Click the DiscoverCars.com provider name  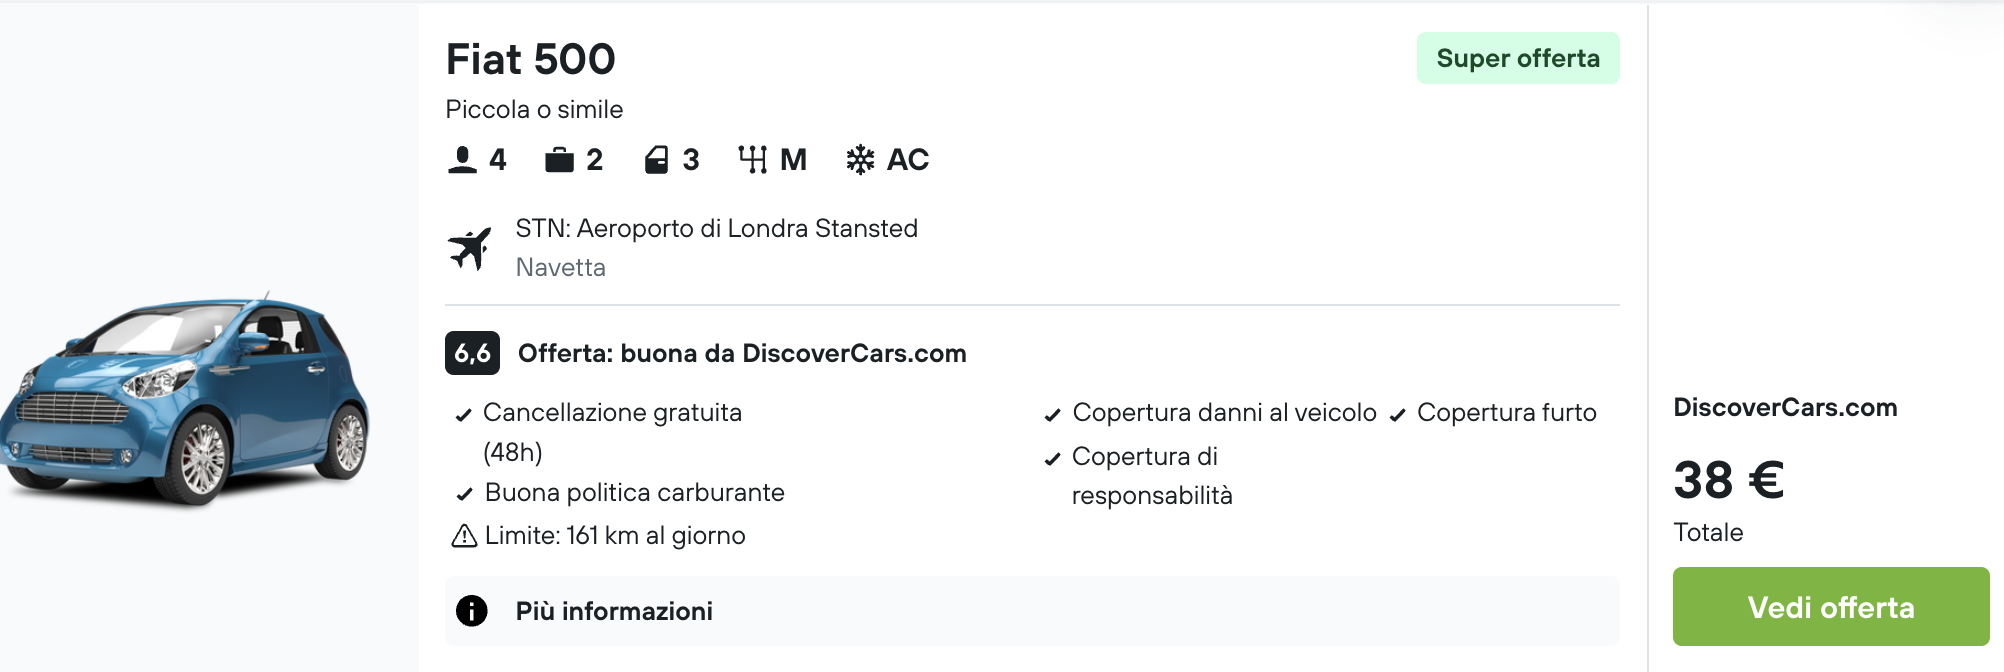(1785, 408)
